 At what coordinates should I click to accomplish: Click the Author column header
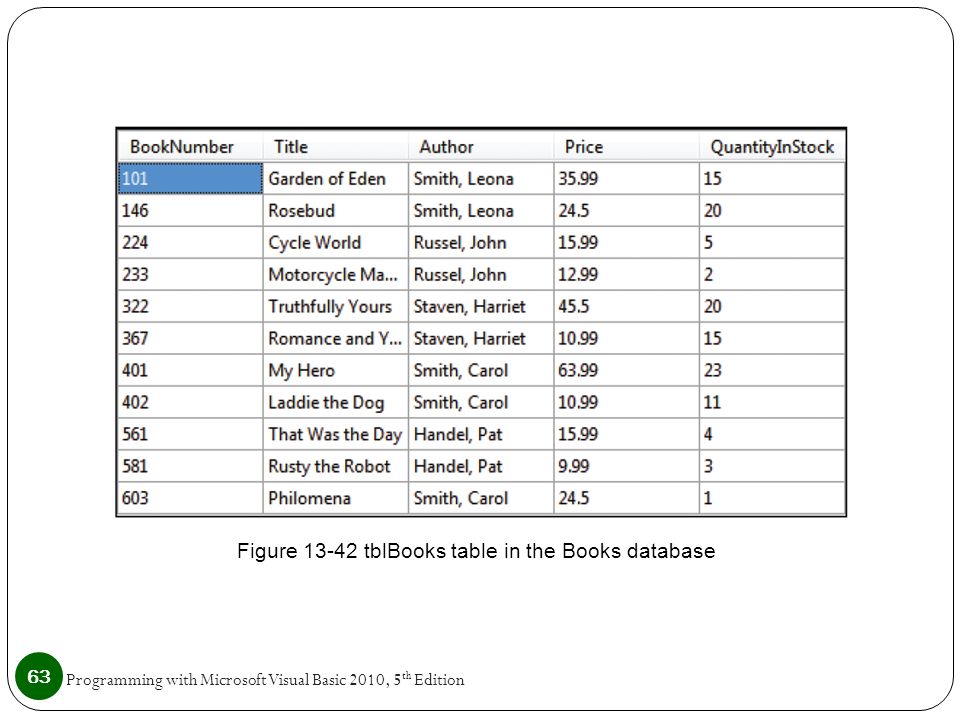[481, 147]
